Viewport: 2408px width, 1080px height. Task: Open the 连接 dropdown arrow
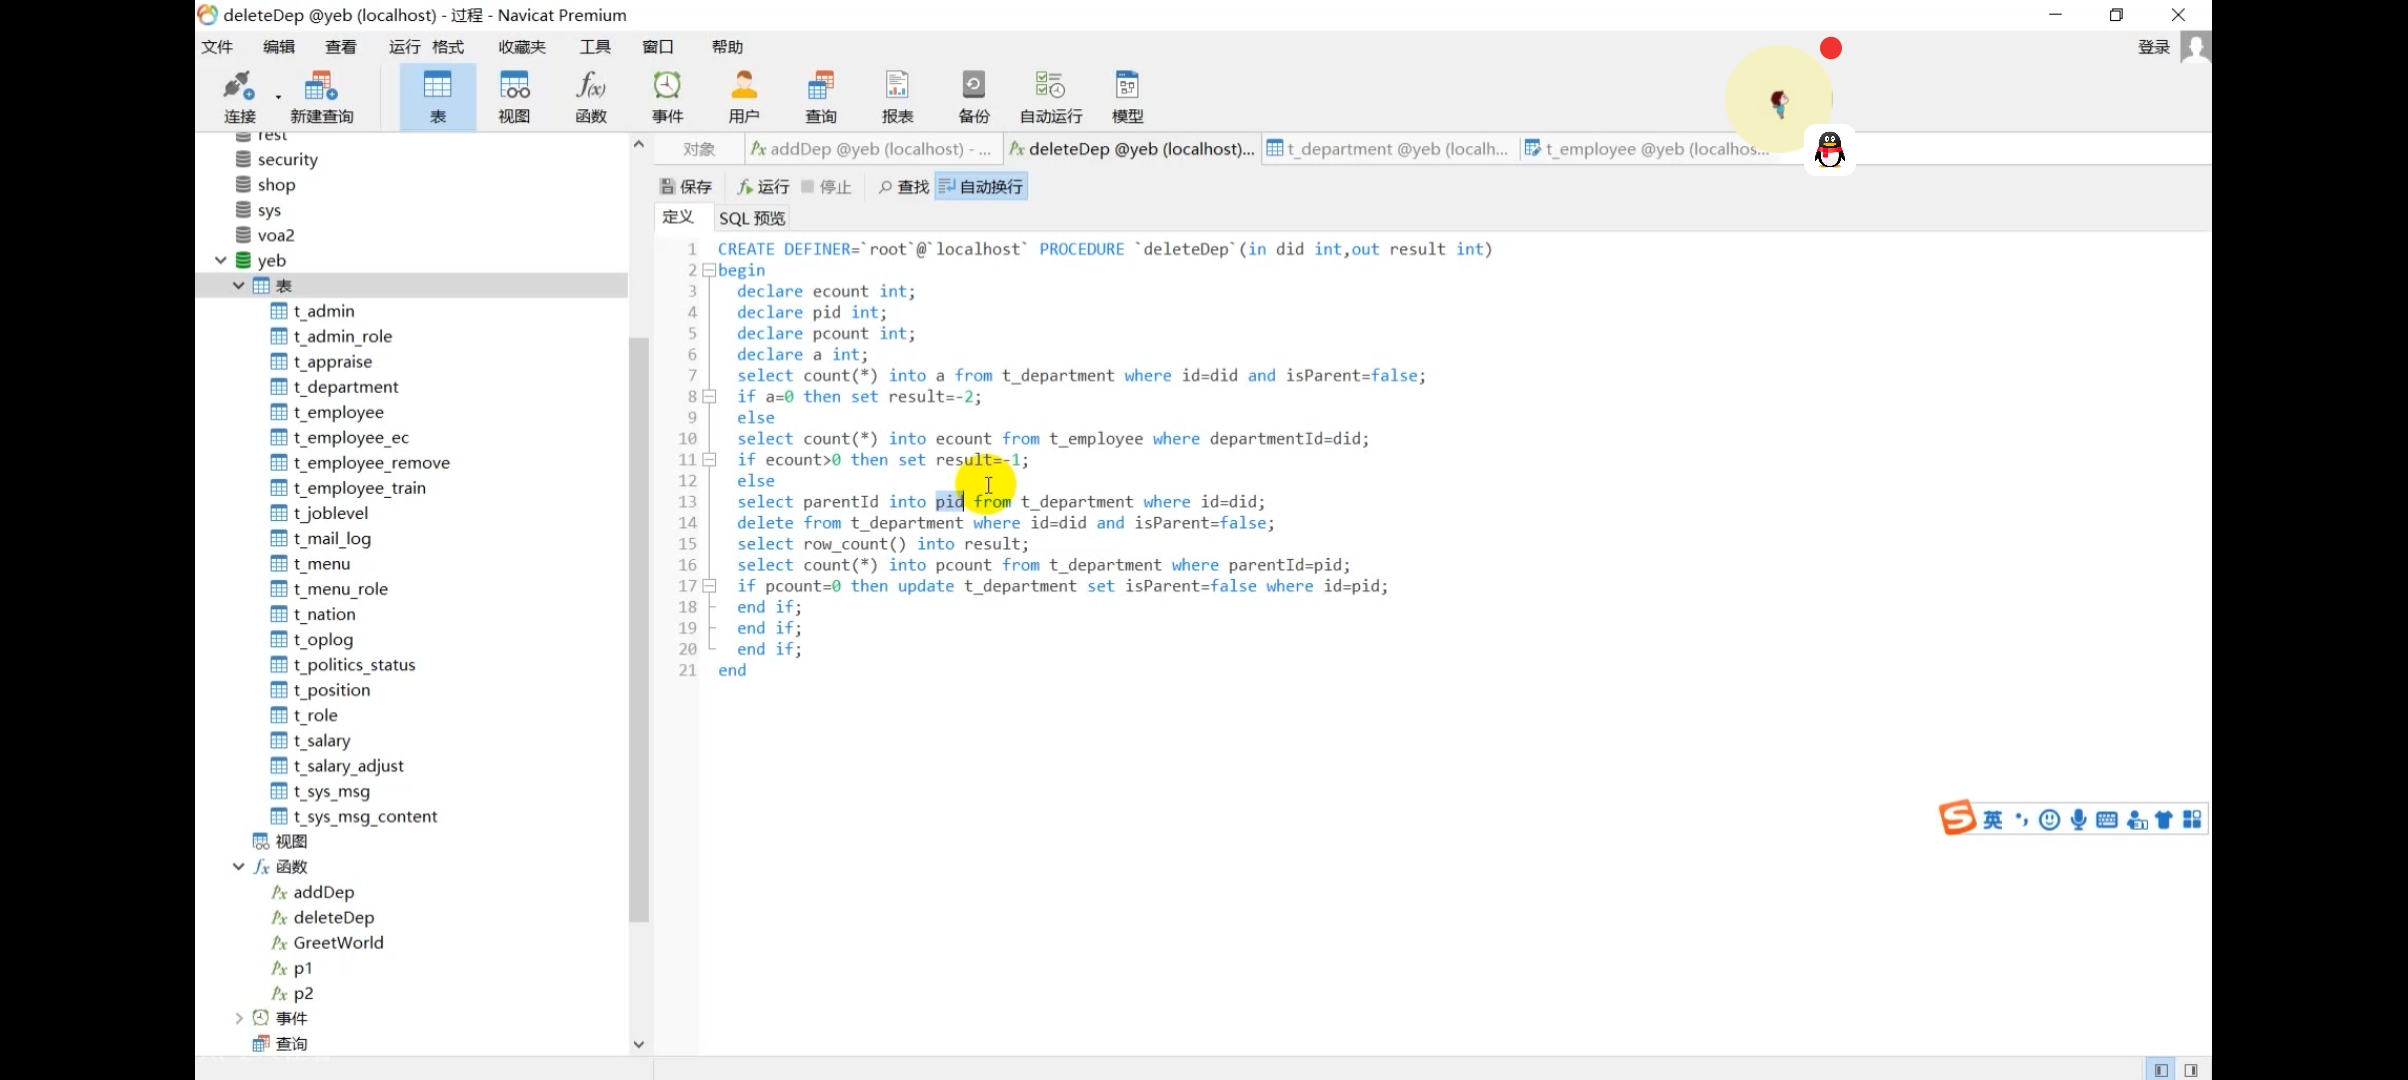pyautogui.click(x=278, y=97)
